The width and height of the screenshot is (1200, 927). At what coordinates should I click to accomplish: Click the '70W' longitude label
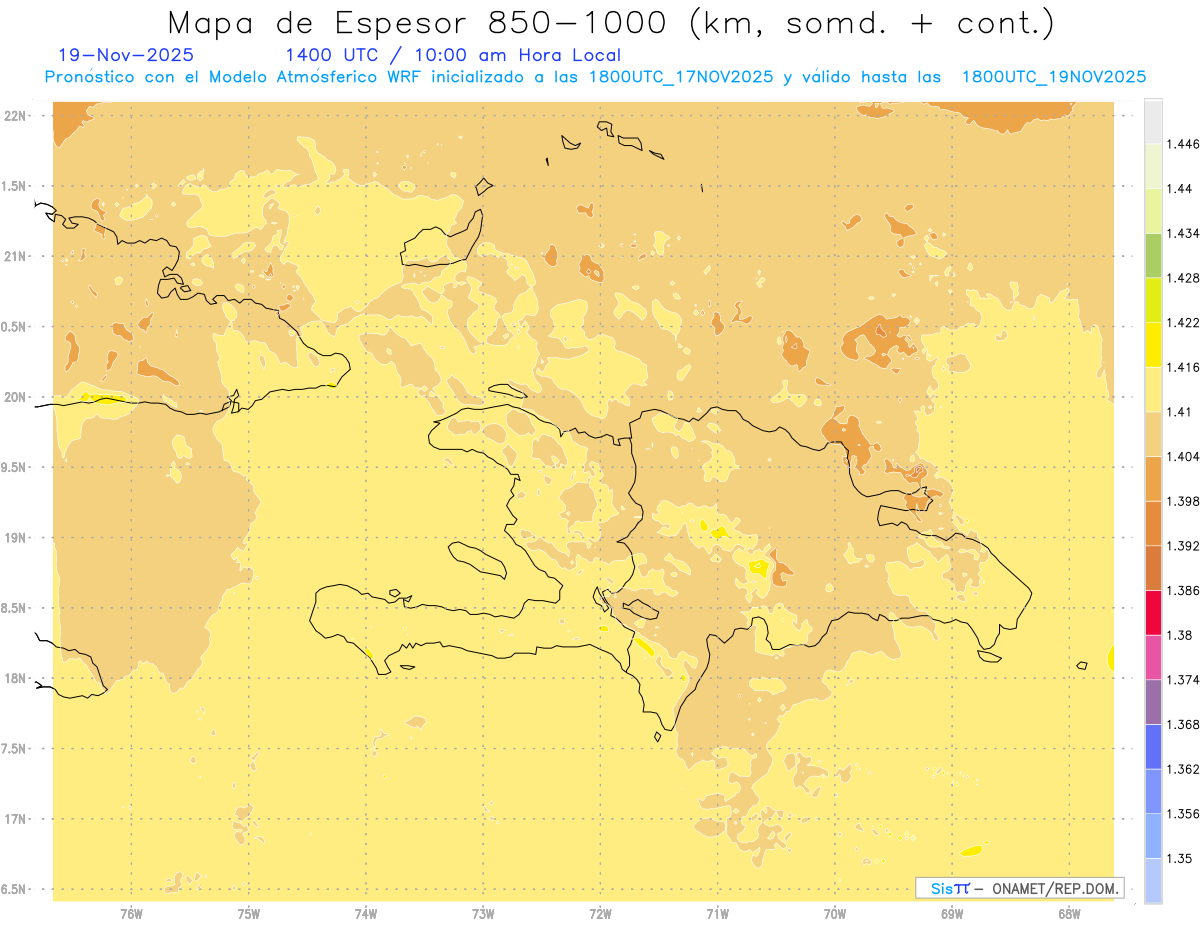point(835,914)
